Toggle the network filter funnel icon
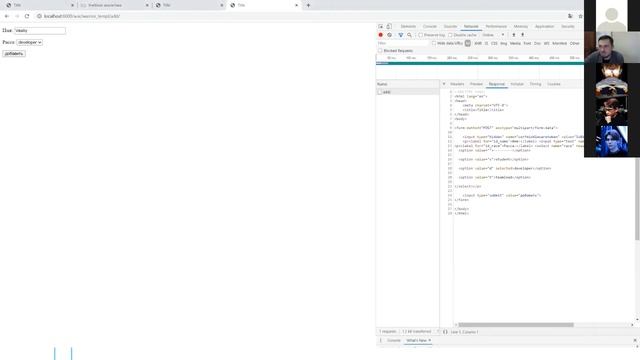 (x=400, y=35)
